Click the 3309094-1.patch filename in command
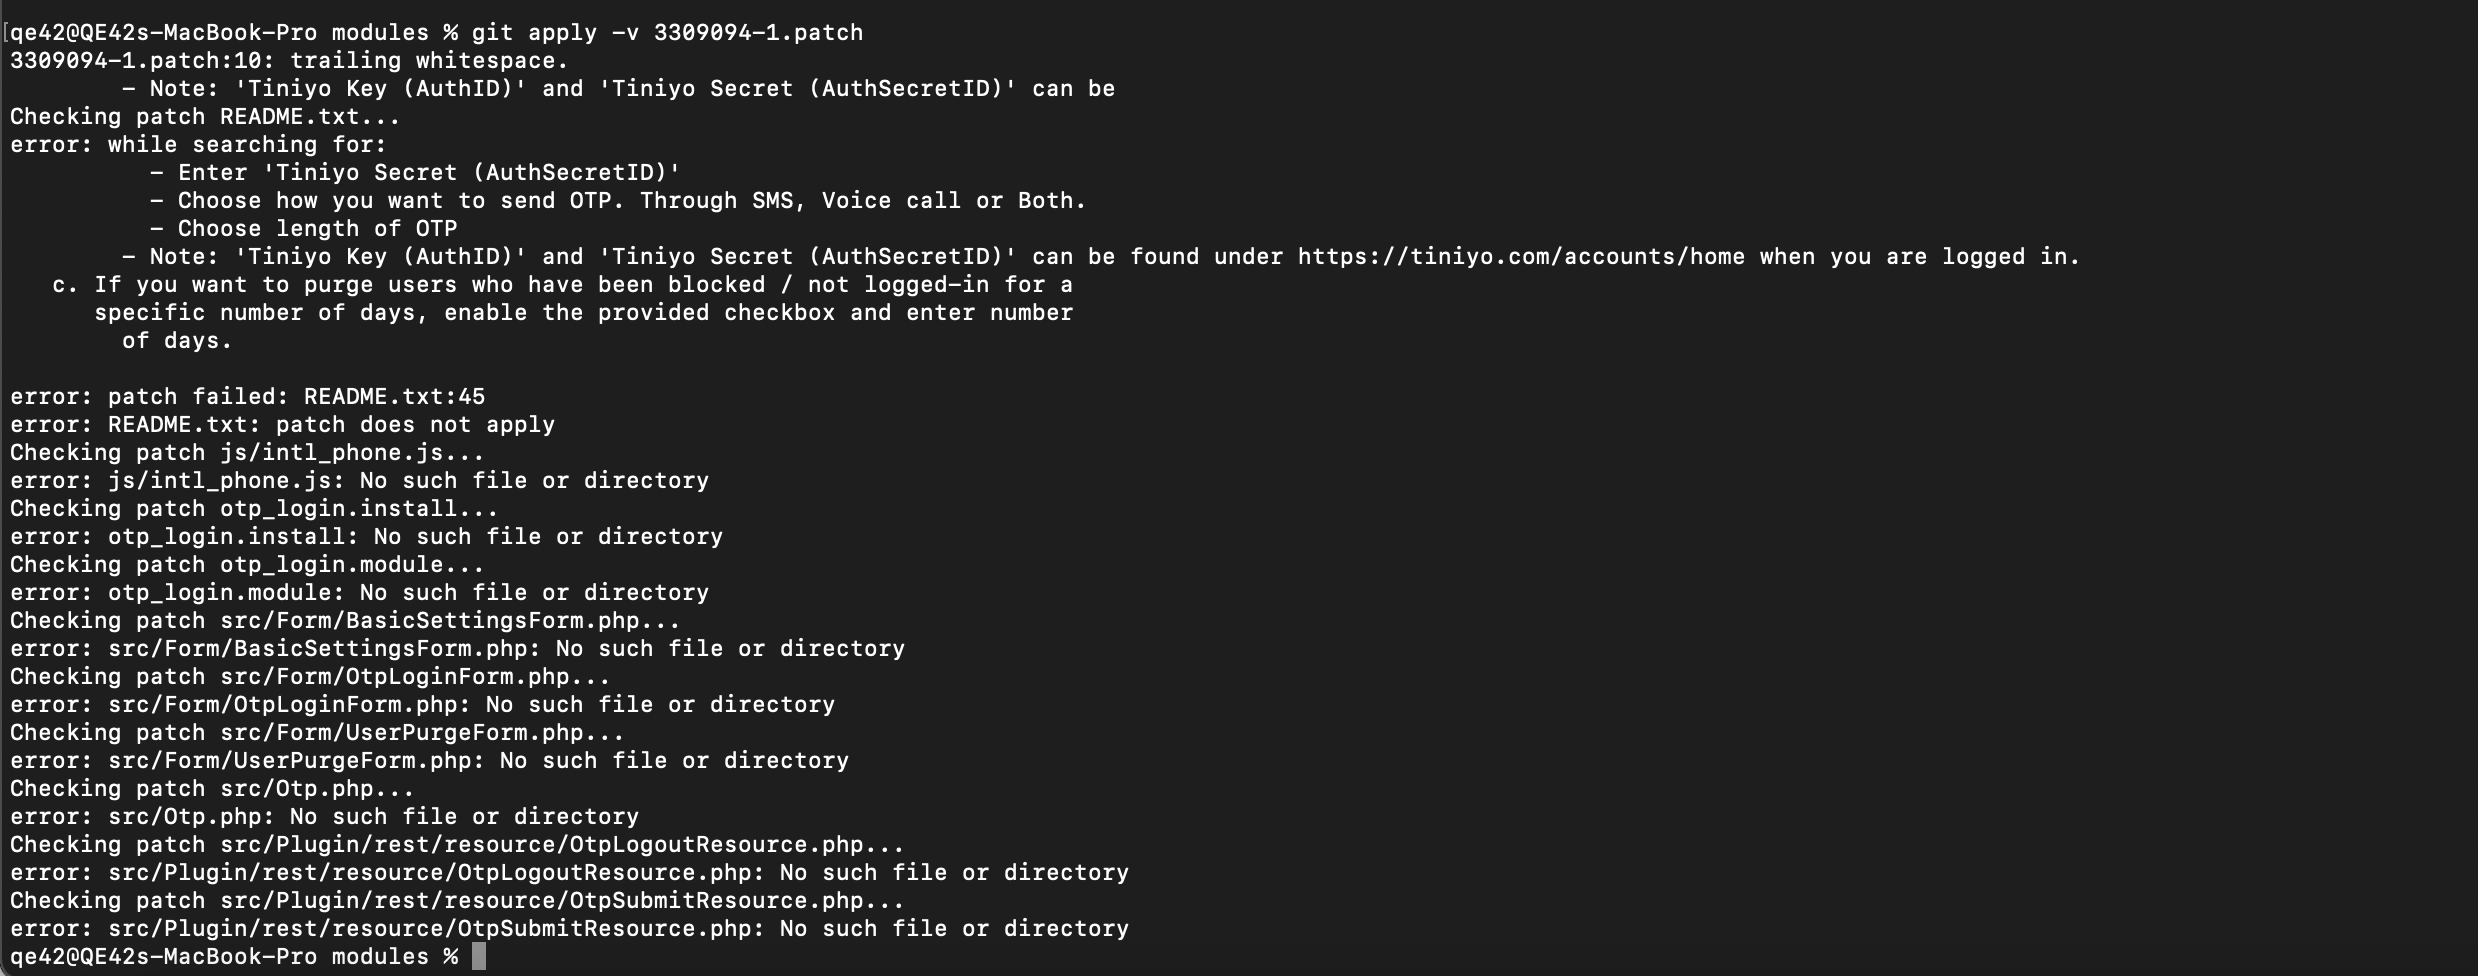 [x=758, y=33]
